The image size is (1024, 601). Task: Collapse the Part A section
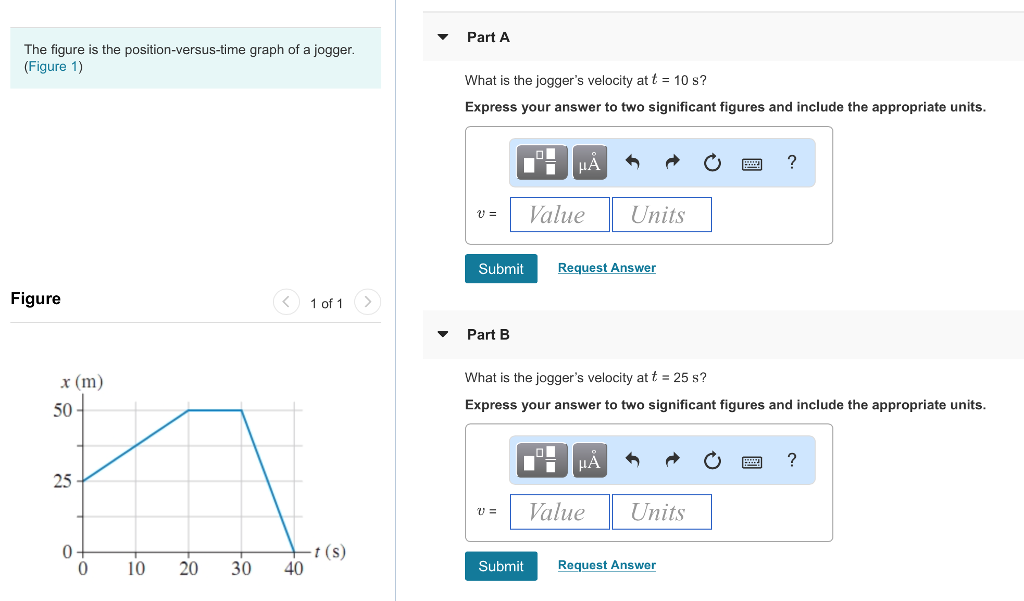pyautogui.click(x=444, y=37)
